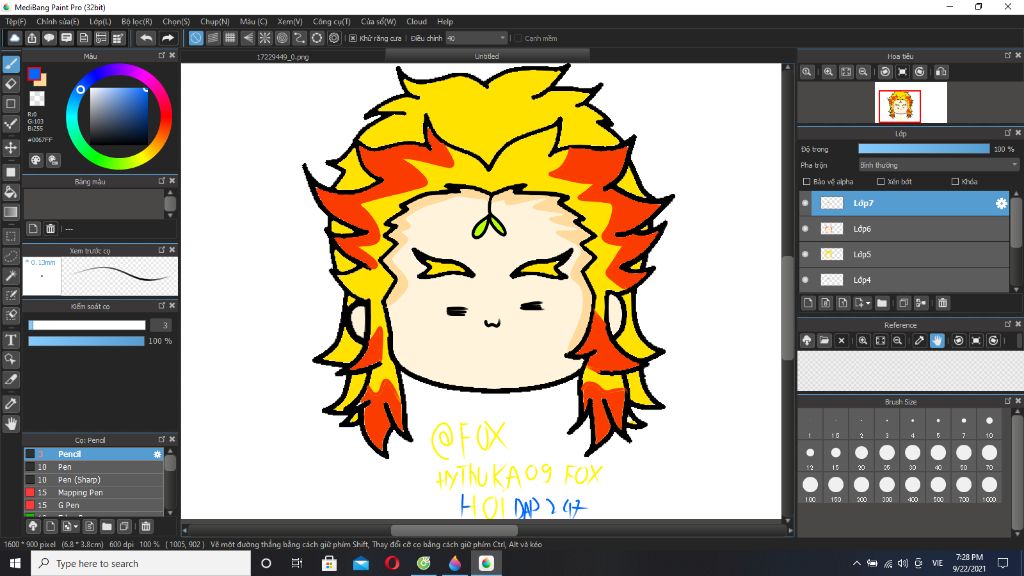Select the Mapping Pen brush
Screen dimensions: 1024x576
(x=93, y=492)
